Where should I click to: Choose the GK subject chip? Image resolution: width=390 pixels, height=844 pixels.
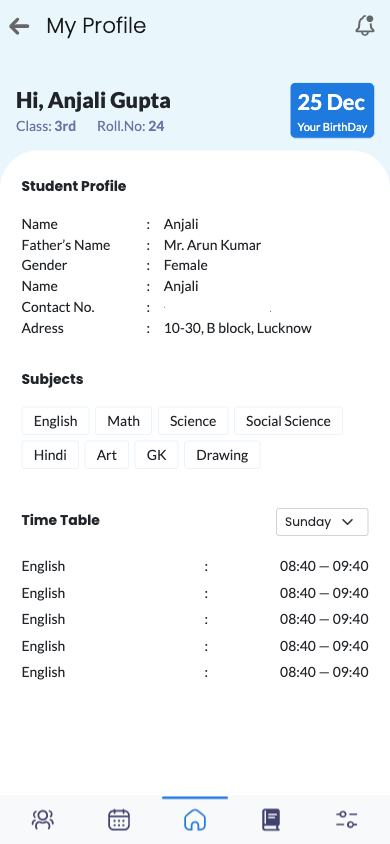(x=157, y=455)
